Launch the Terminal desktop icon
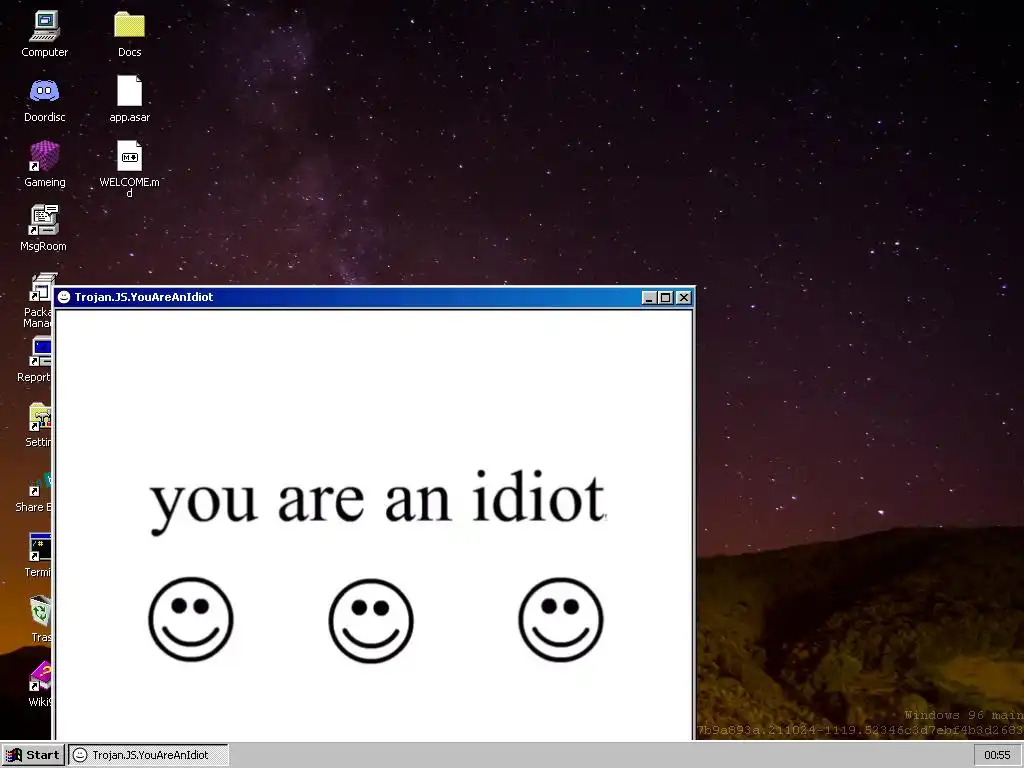The height and width of the screenshot is (768, 1024). [40, 547]
